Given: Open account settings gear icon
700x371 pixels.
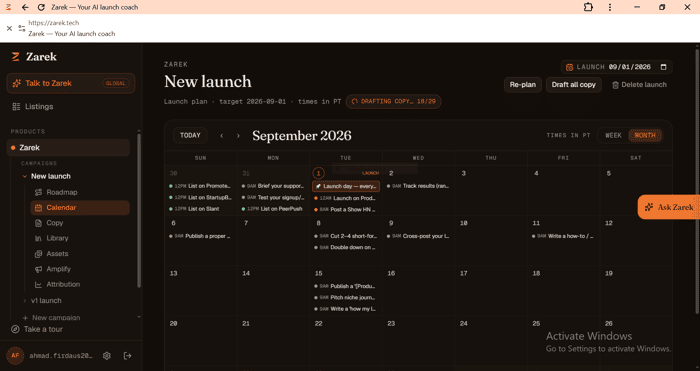Looking at the screenshot, I should pos(107,356).
